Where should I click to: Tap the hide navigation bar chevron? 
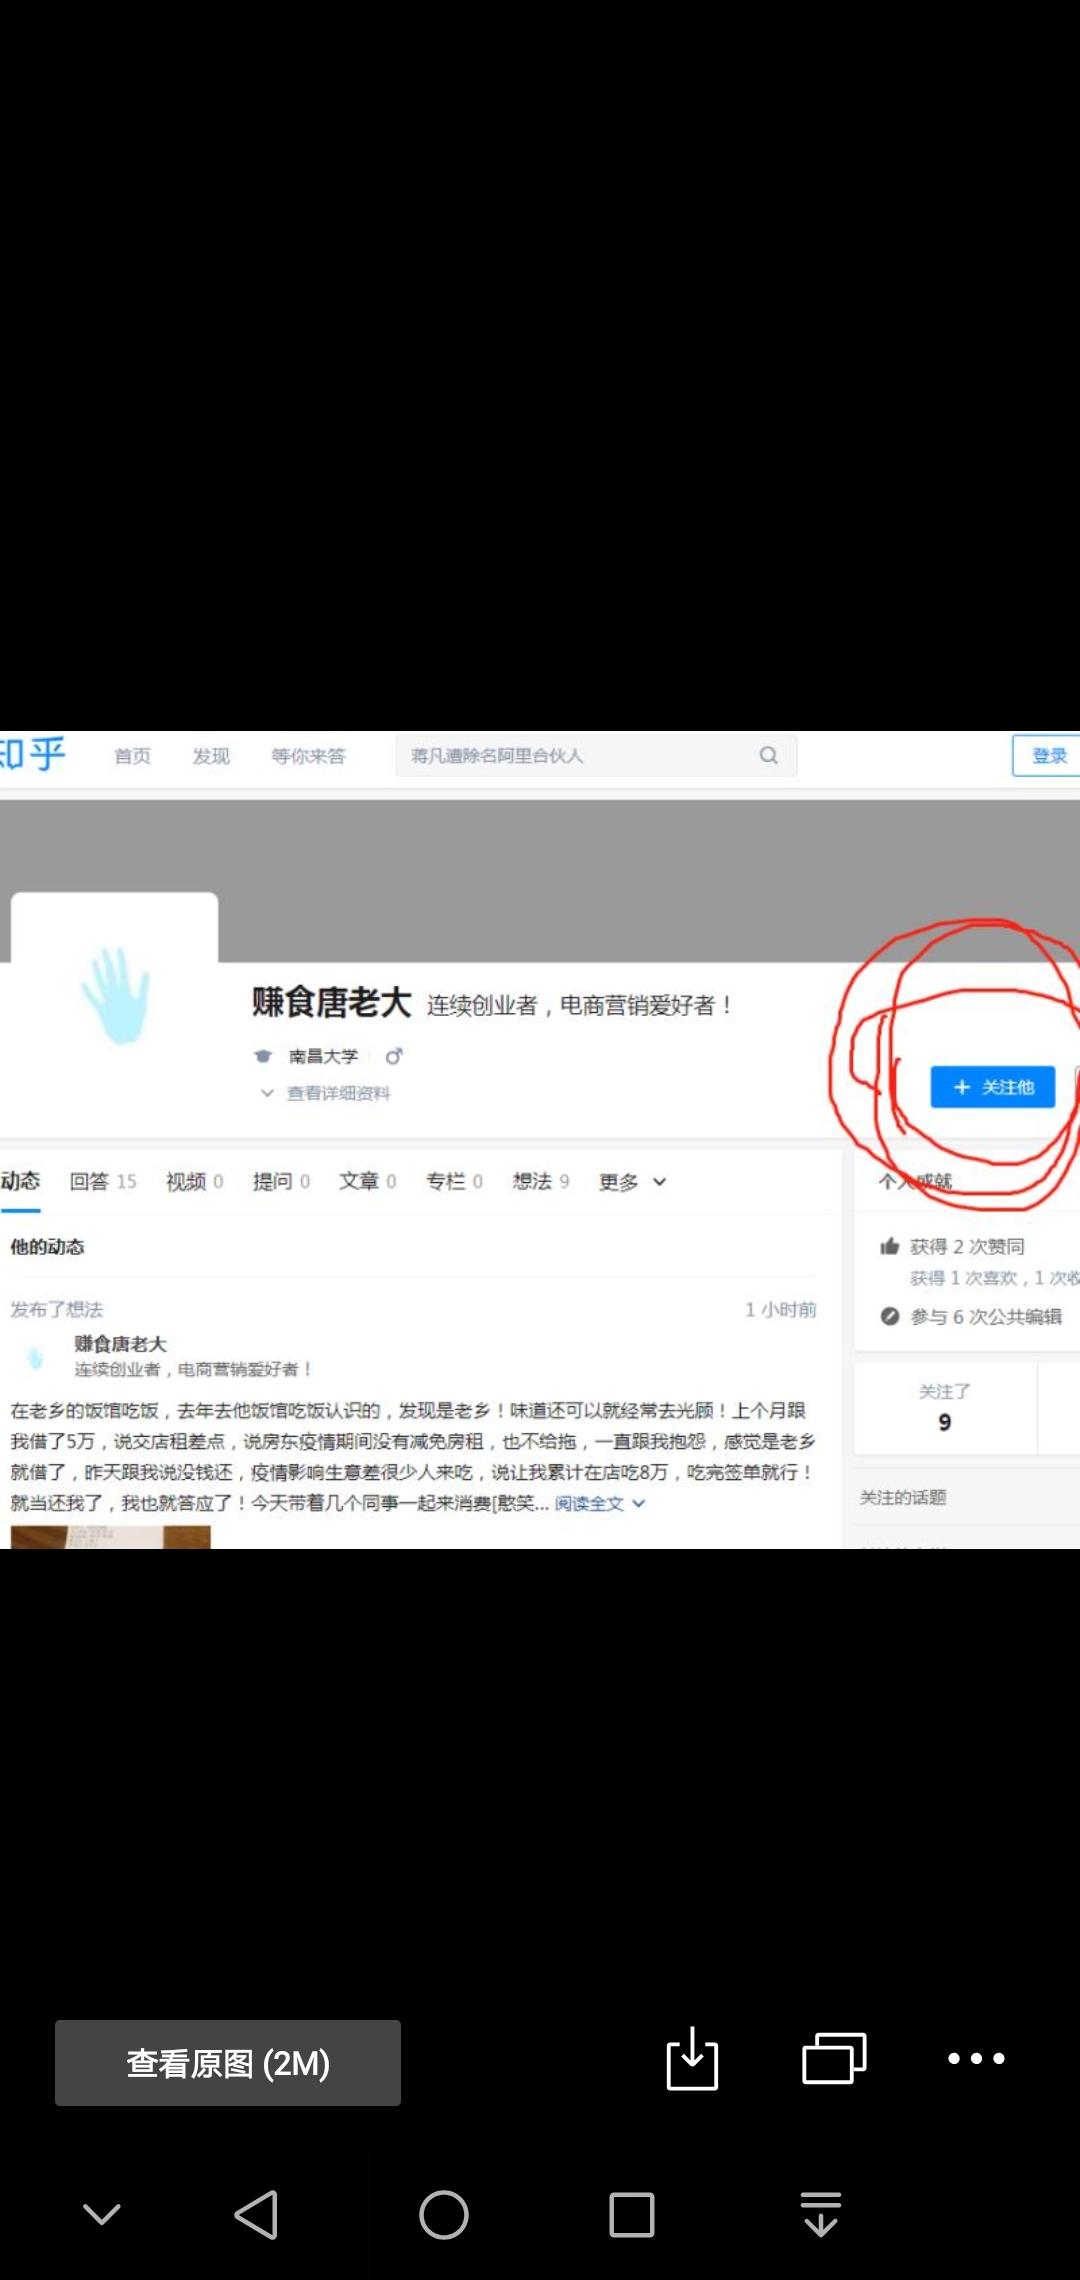101,2214
